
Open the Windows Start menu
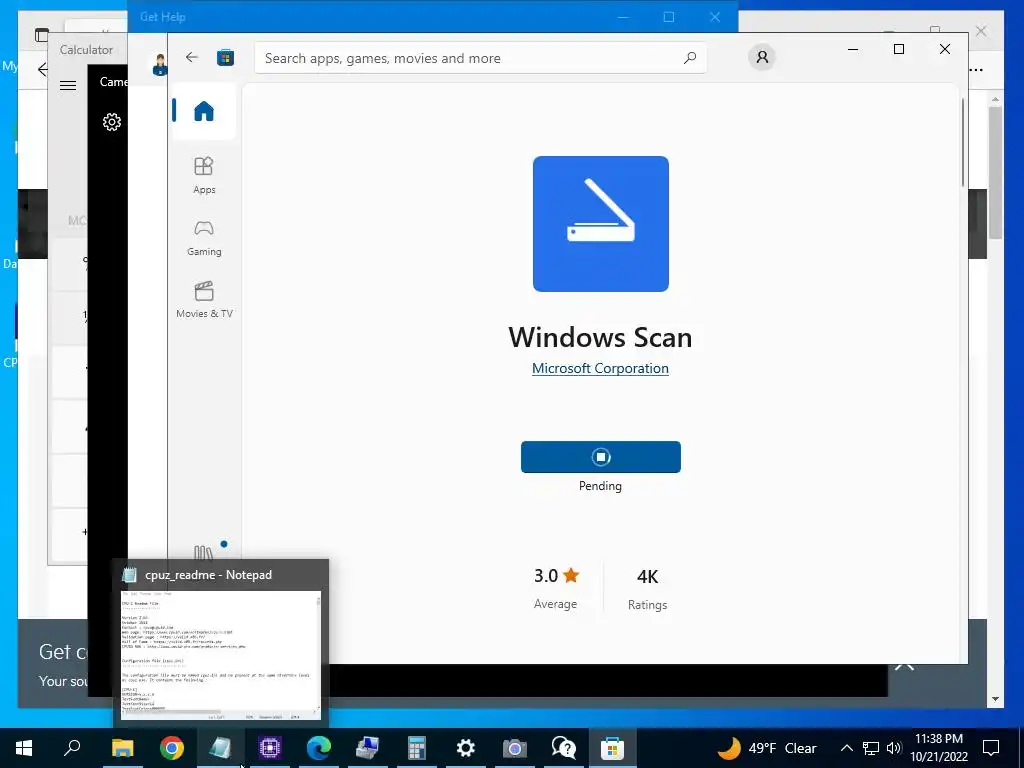coord(24,748)
